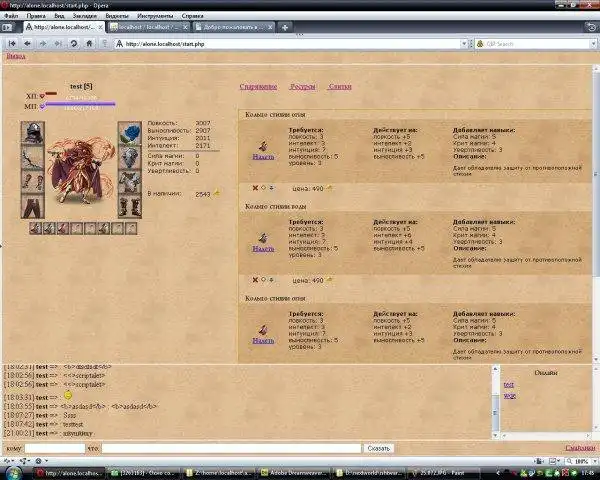
Task: Open the Opera panels toggle beside the tabs
Action: click(x=8, y=27)
